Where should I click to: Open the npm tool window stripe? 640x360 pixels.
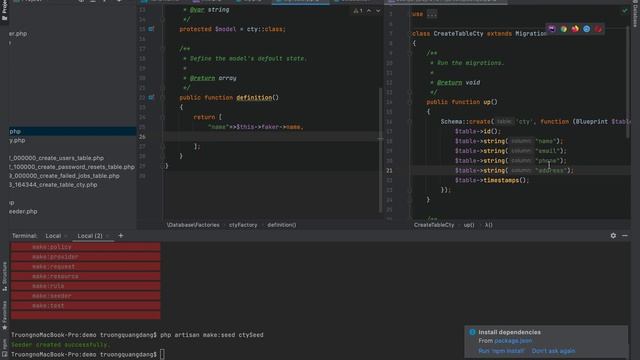coord(4,349)
